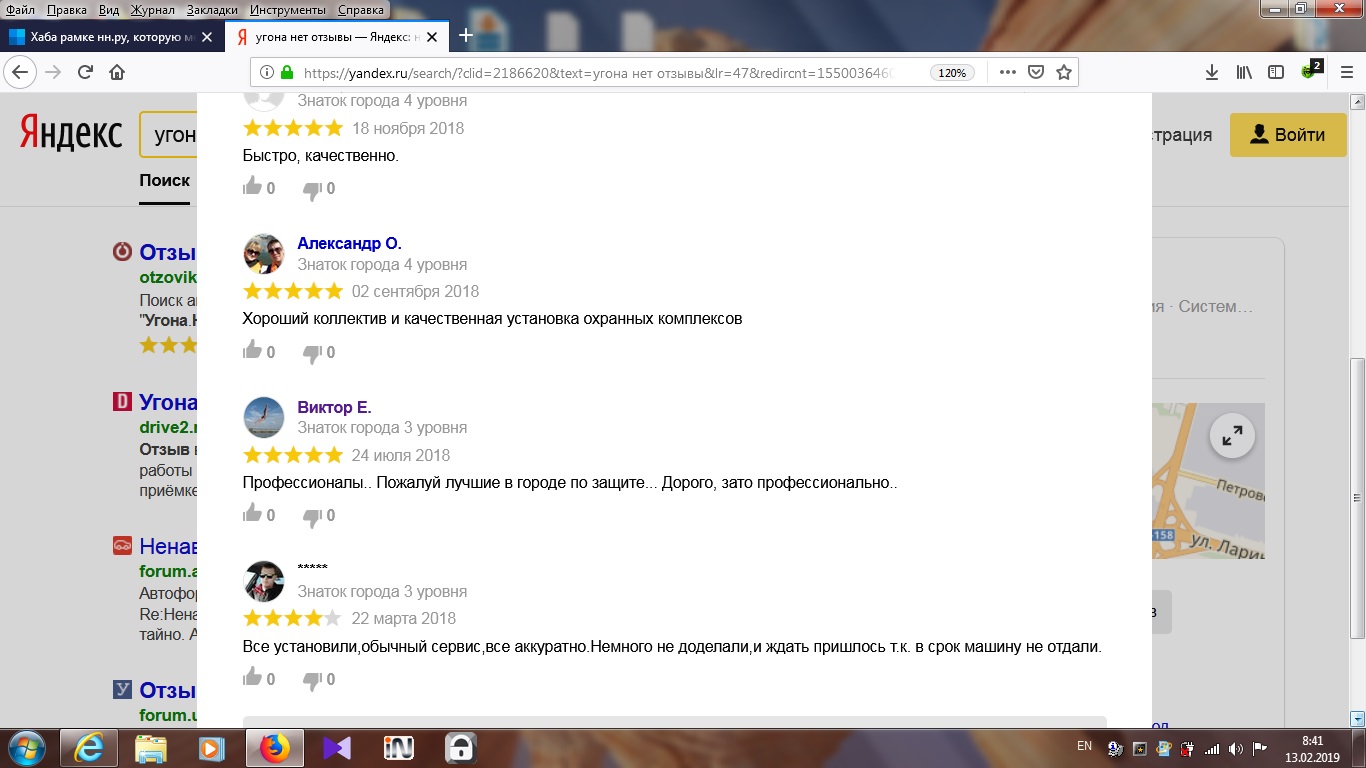This screenshot has height=768, width=1366.
Task: Click the back arrow in Firefox
Action: (21, 72)
